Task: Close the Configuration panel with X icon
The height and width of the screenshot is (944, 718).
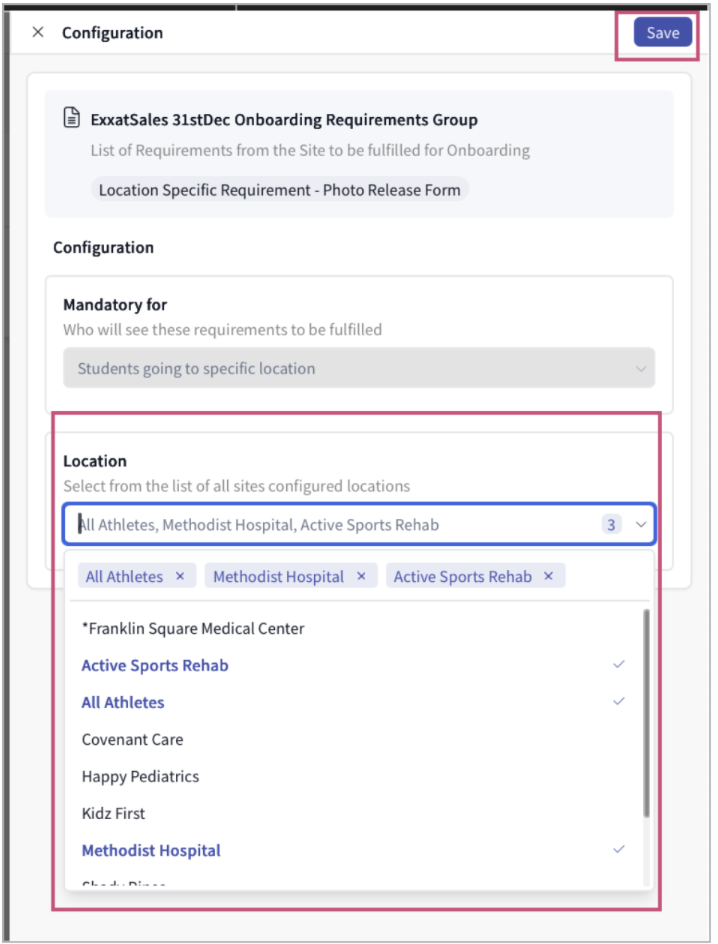Action: [38, 32]
